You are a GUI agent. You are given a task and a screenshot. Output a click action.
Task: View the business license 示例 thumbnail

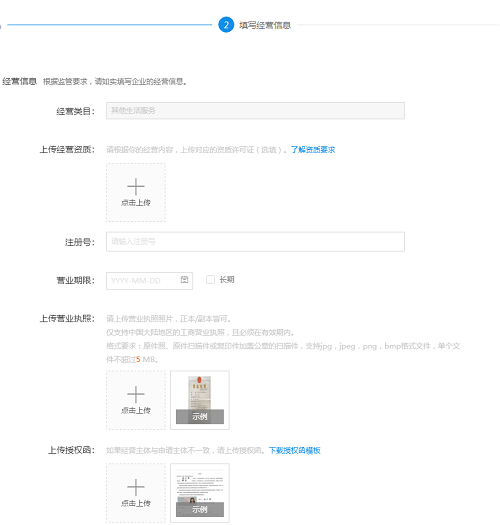pos(200,400)
